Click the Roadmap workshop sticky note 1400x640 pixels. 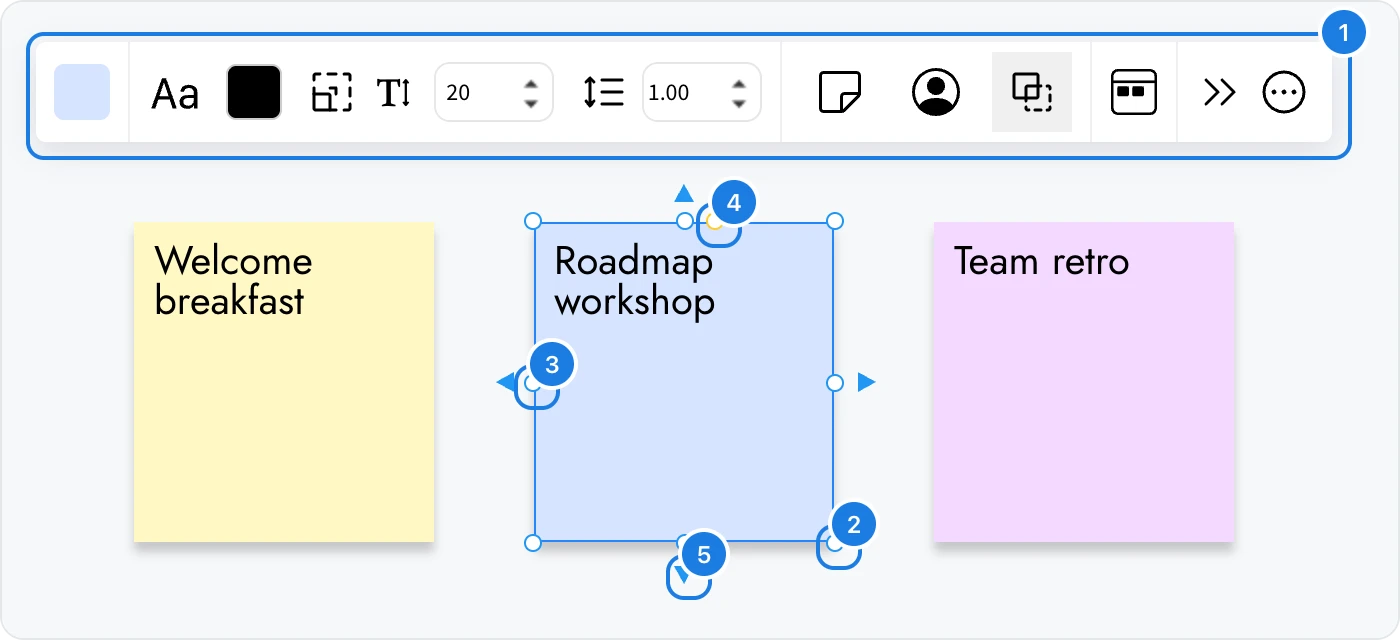point(684,382)
